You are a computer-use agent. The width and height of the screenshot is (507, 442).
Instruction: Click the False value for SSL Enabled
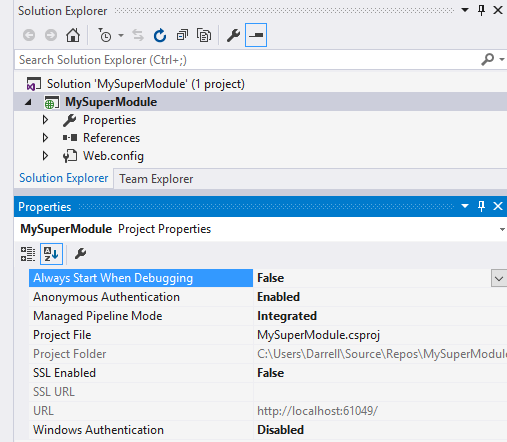point(270,373)
